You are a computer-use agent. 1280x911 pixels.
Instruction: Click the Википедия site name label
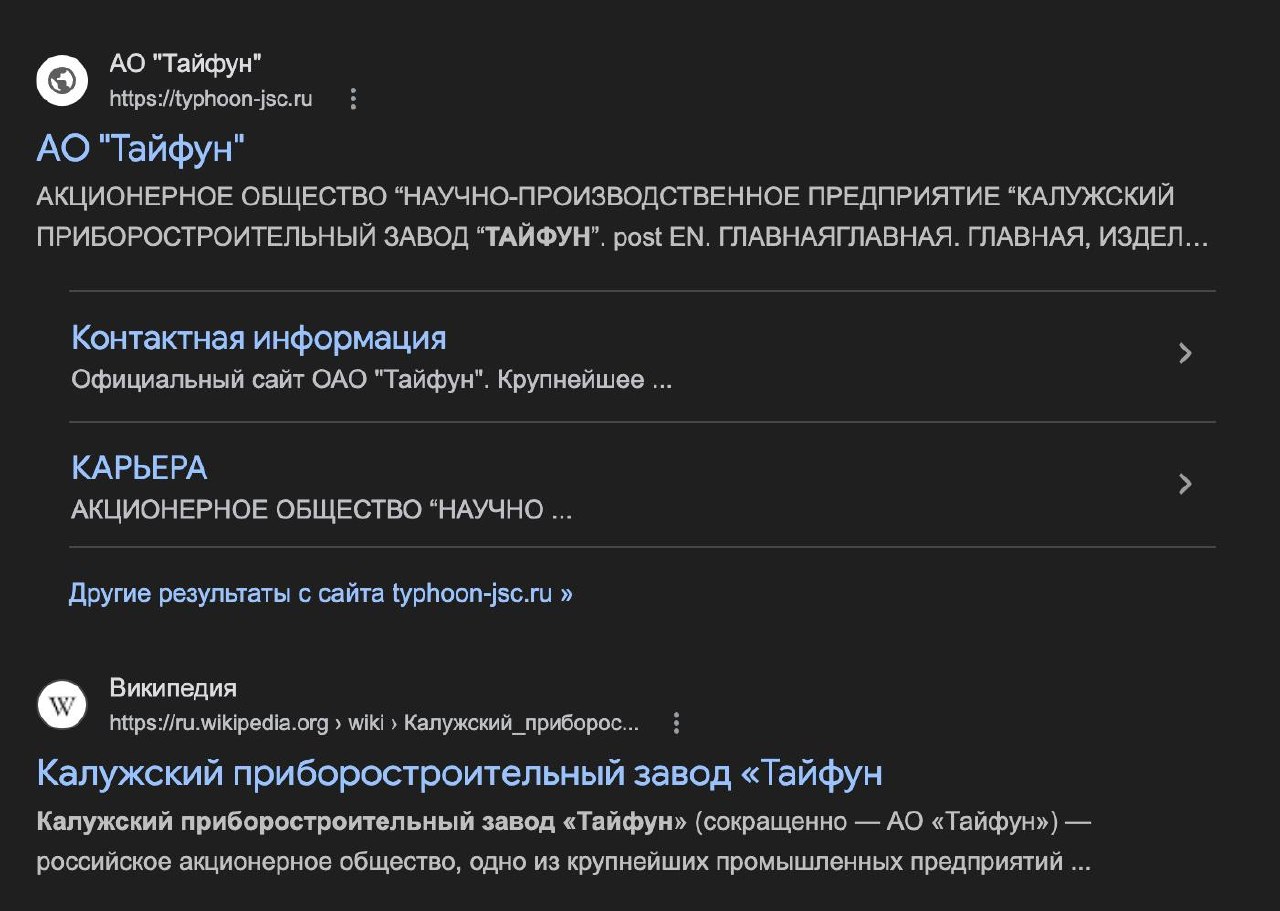point(173,688)
